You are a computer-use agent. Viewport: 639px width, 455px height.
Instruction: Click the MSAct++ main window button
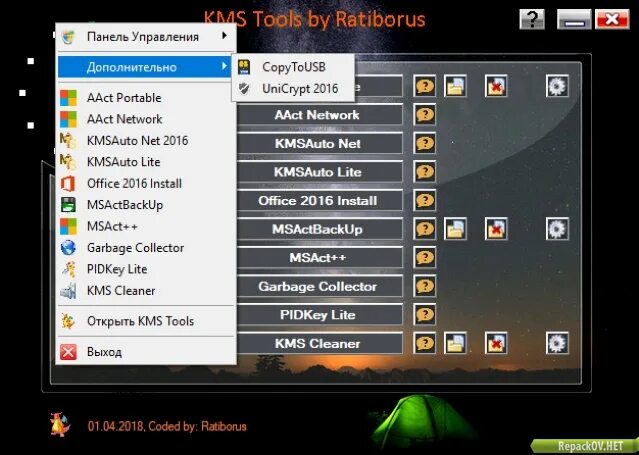[x=320, y=258]
